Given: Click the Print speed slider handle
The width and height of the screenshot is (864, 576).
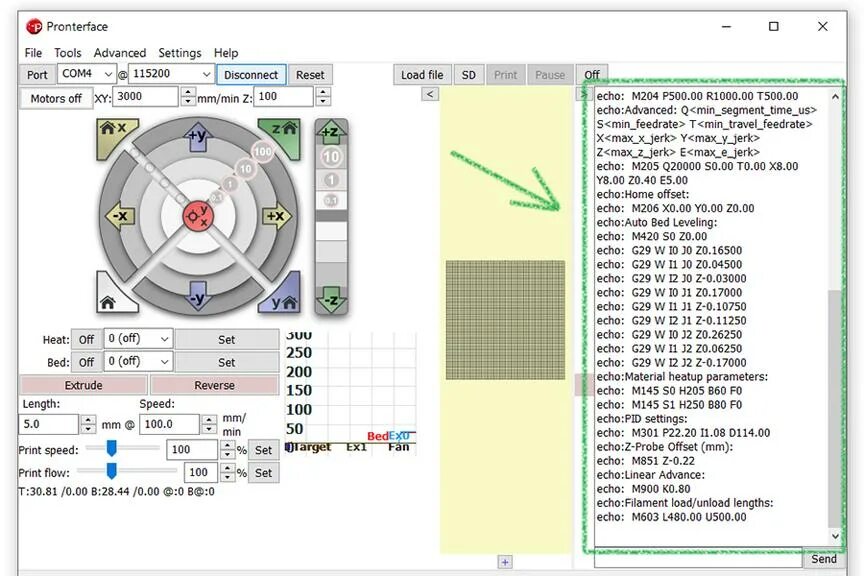Looking at the screenshot, I should click(112, 448).
